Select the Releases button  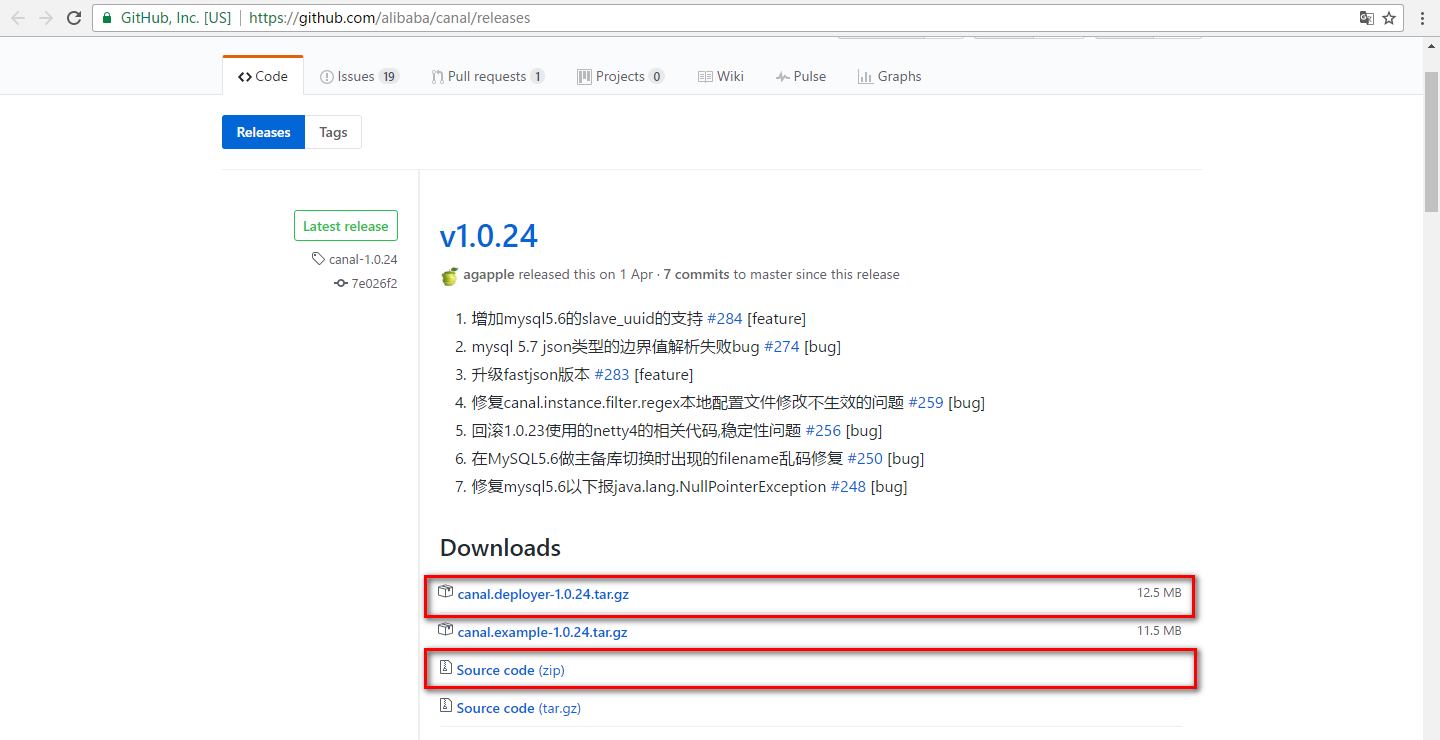tap(263, 132)
